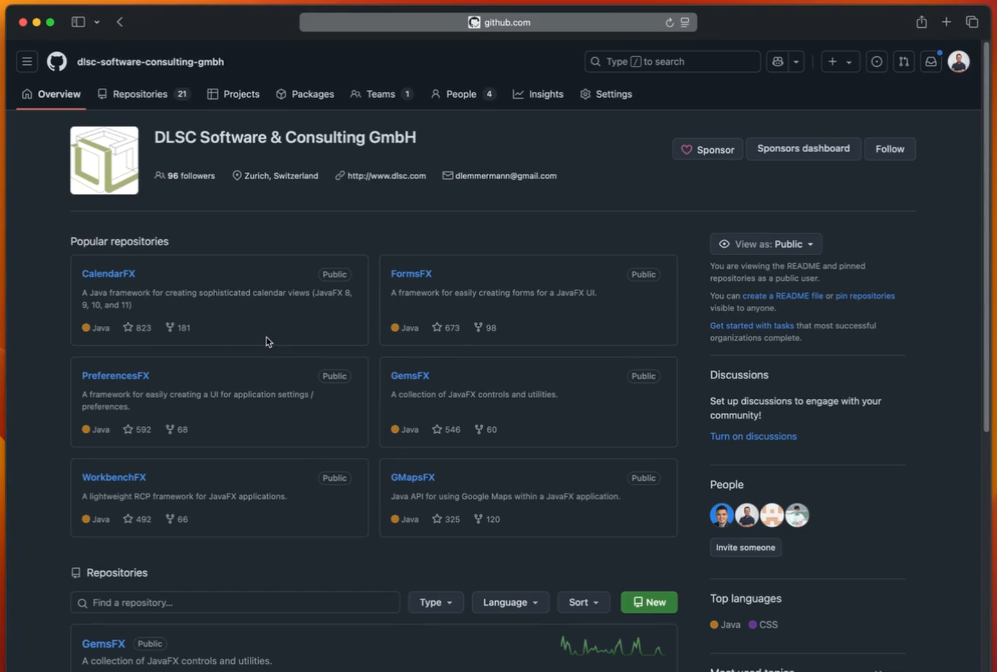Open the WorkbenchFX repository link
Viewport: 997px width, 672px height.
(x=114, y=477)
